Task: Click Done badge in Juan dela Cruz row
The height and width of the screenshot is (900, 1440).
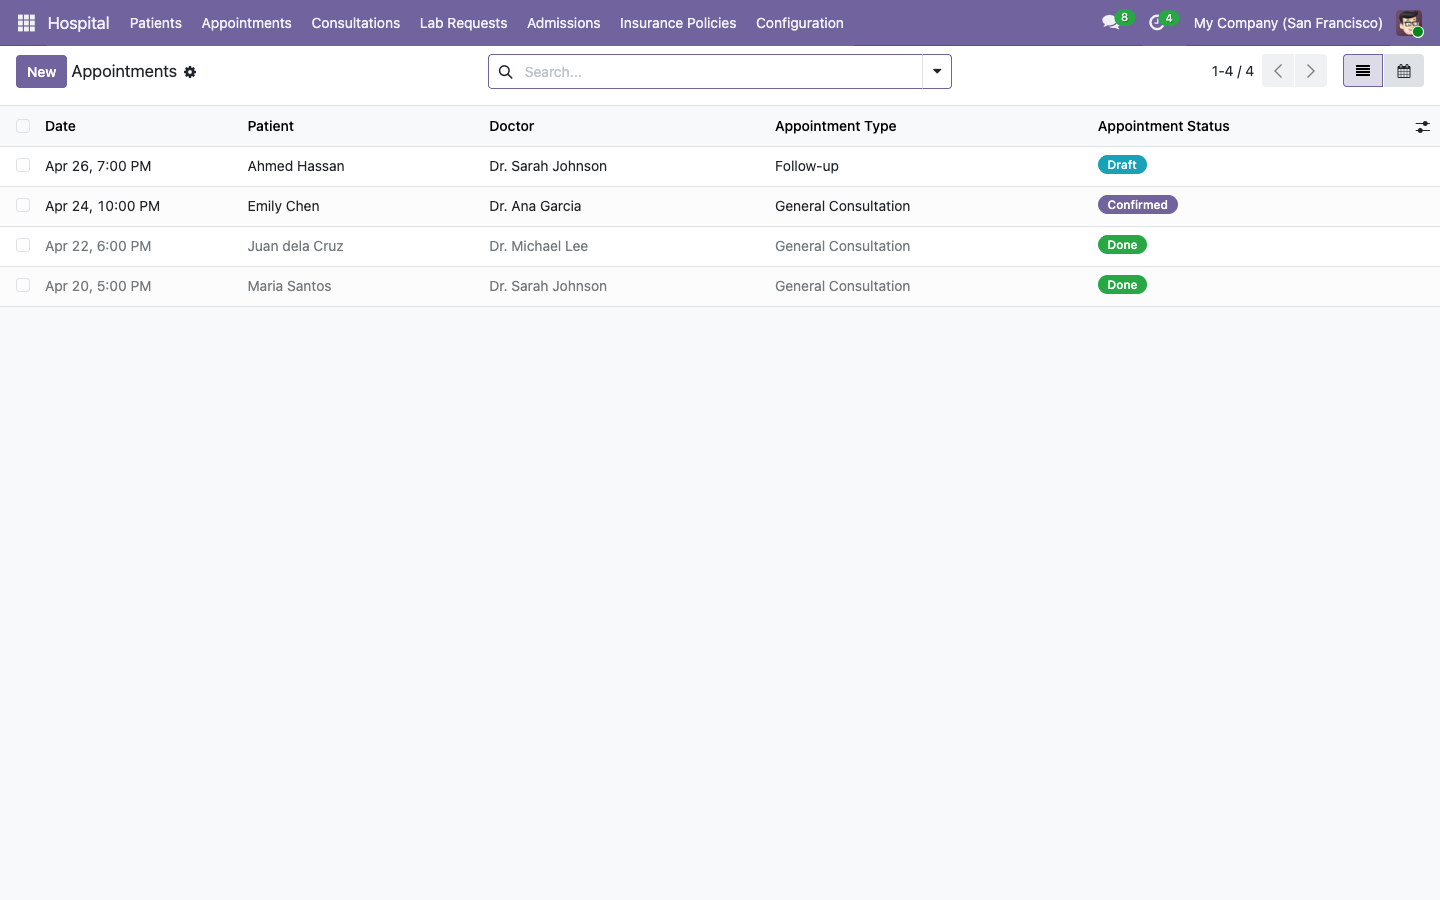Action: [1122, 245]
